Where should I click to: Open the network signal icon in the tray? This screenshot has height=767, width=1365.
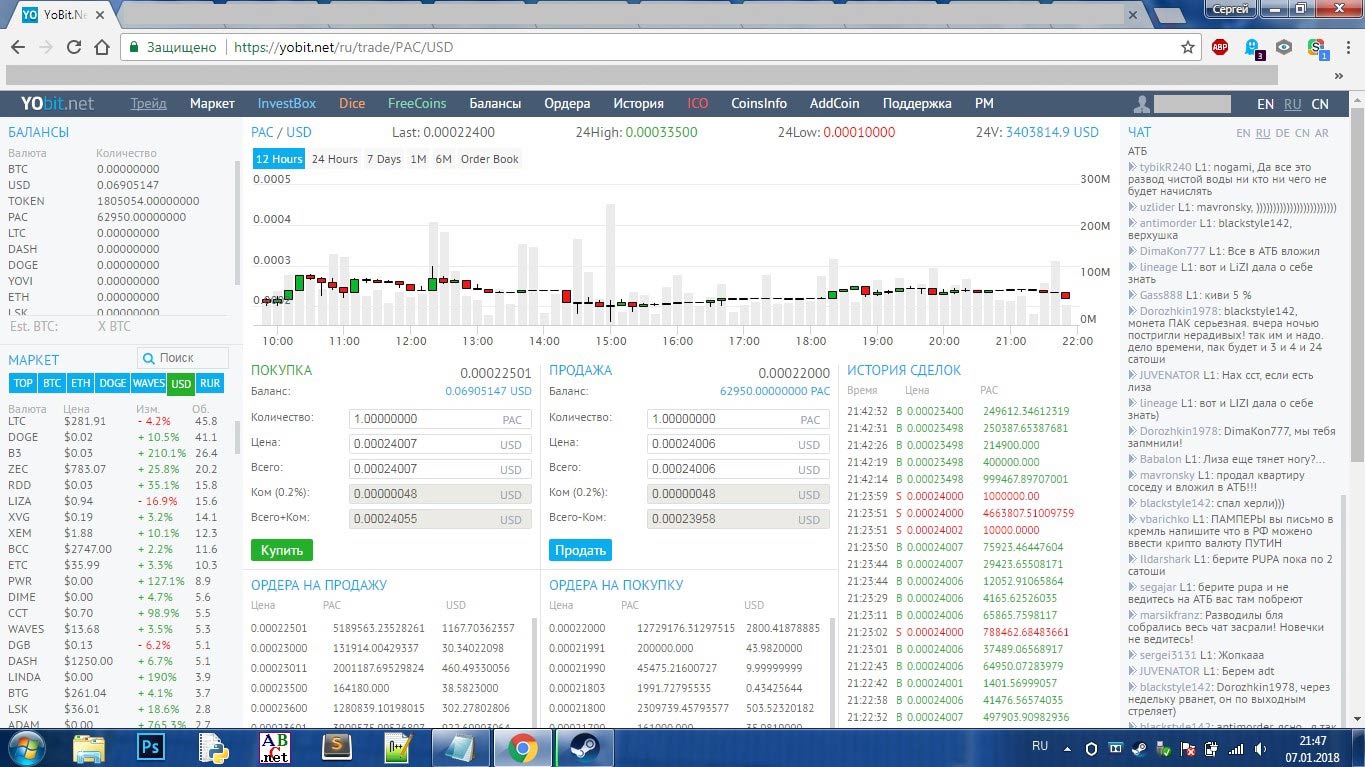click(1235, 748)
